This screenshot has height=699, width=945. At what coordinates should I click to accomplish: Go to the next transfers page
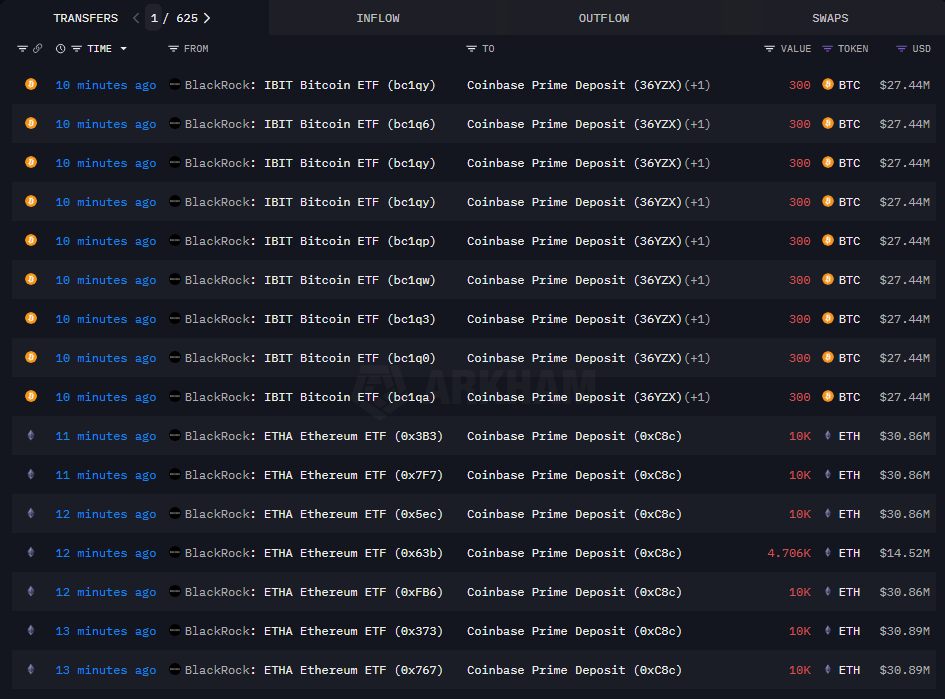[x=207, y=18]
